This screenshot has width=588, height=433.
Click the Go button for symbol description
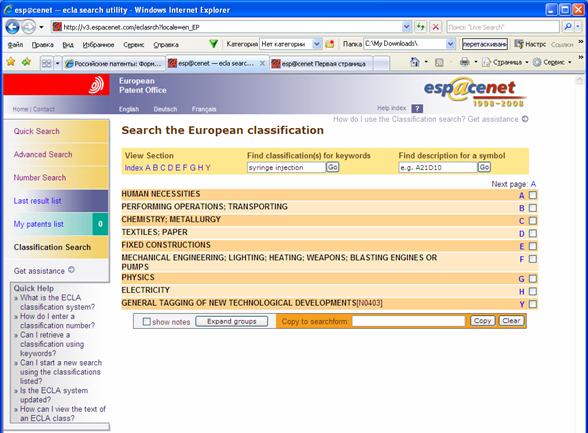pyautogui.click(x=484, y=167)
